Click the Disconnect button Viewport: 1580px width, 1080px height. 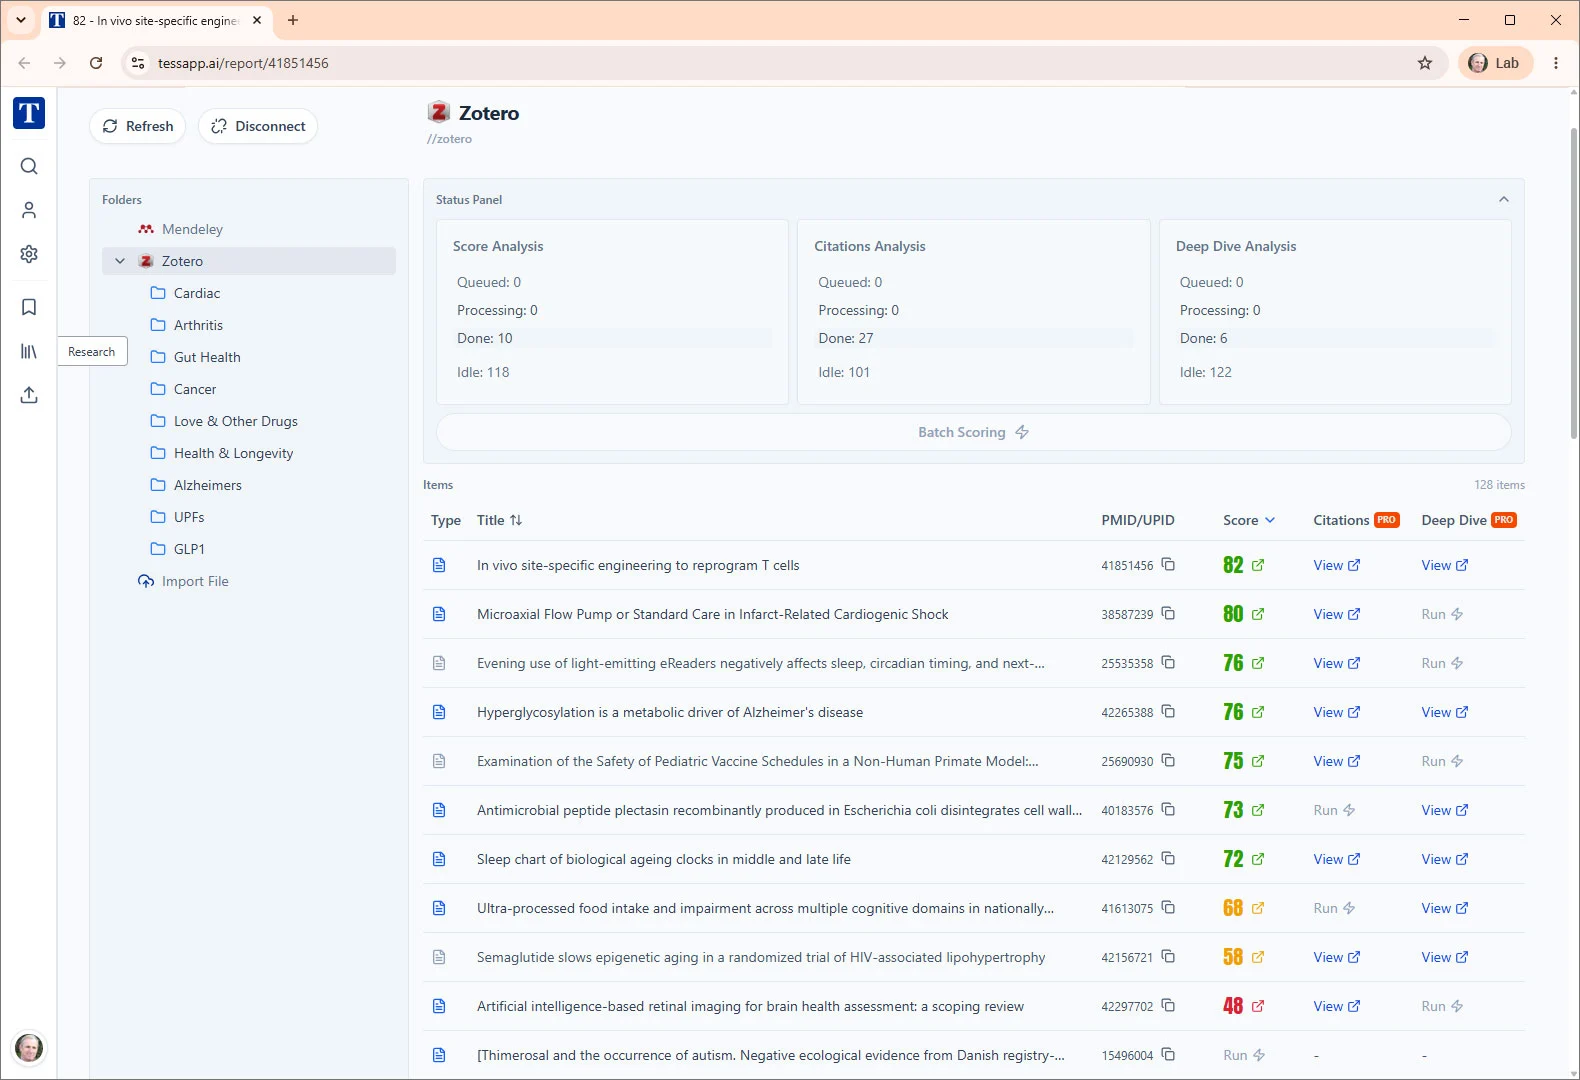[x=258, y=126]
